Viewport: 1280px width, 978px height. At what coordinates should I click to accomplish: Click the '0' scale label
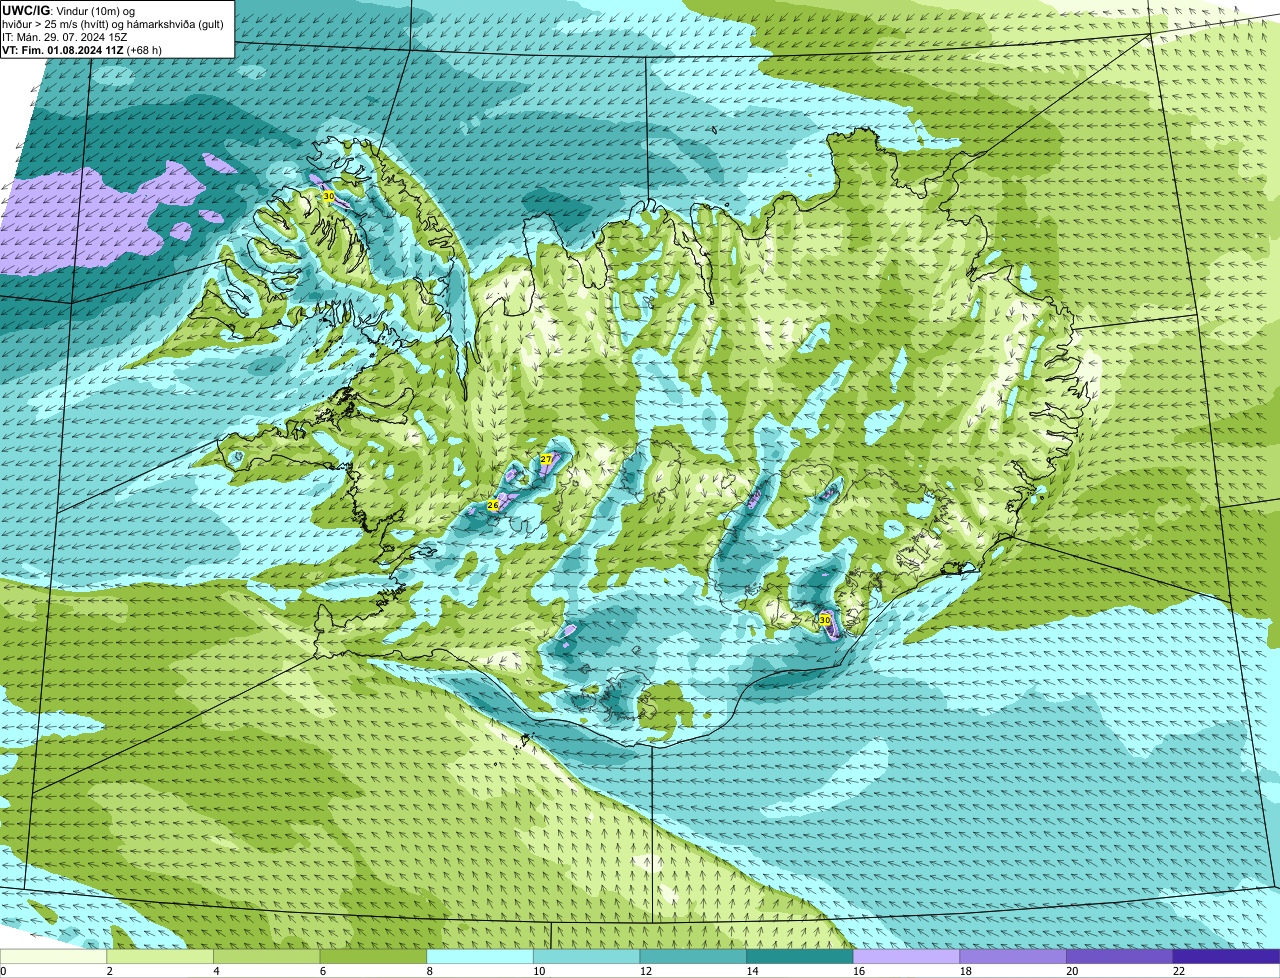pyautogui.click(x=3, y=971)
